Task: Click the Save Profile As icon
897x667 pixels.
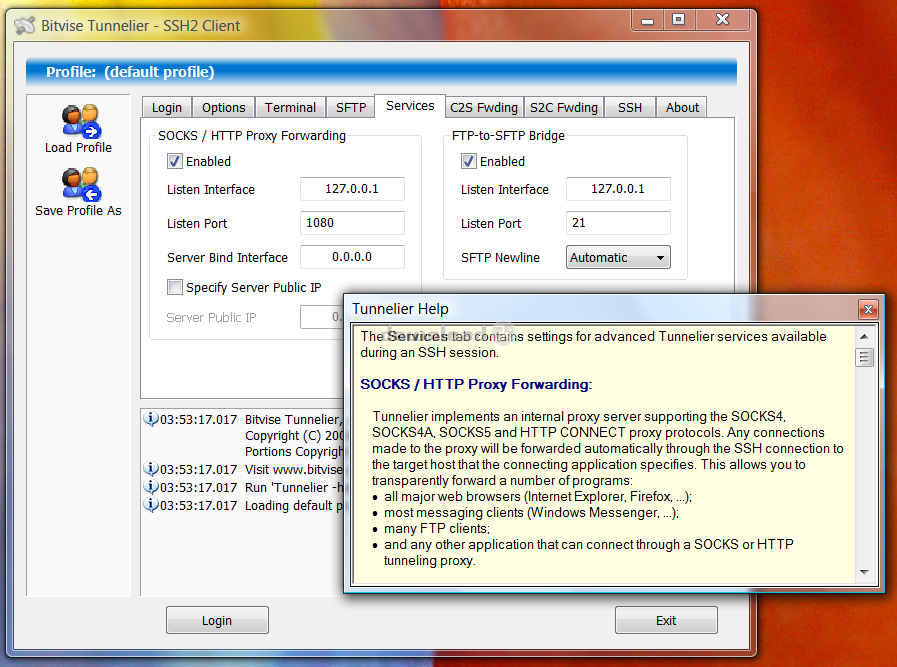Action: coord(81,184)
